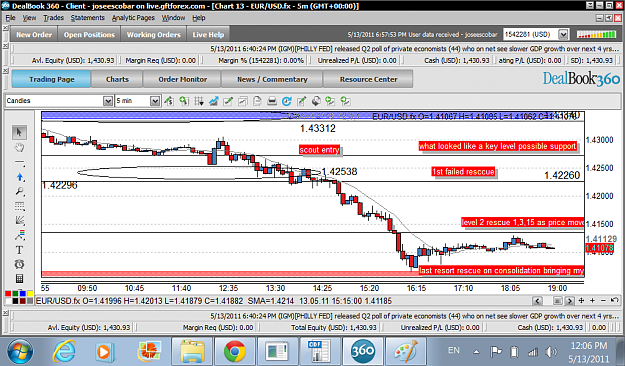Open the Window menu
Viewport: 625px width, 366px height.
pos(173,18)
